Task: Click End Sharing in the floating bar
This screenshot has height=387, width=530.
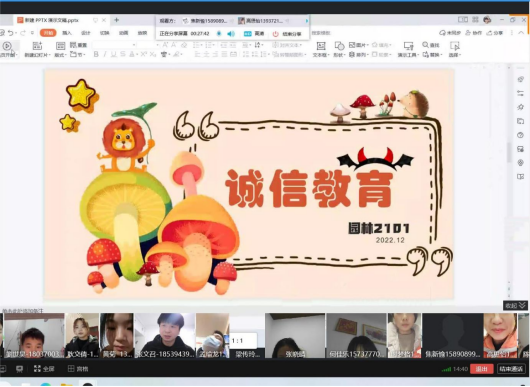Action: [288, 34]
